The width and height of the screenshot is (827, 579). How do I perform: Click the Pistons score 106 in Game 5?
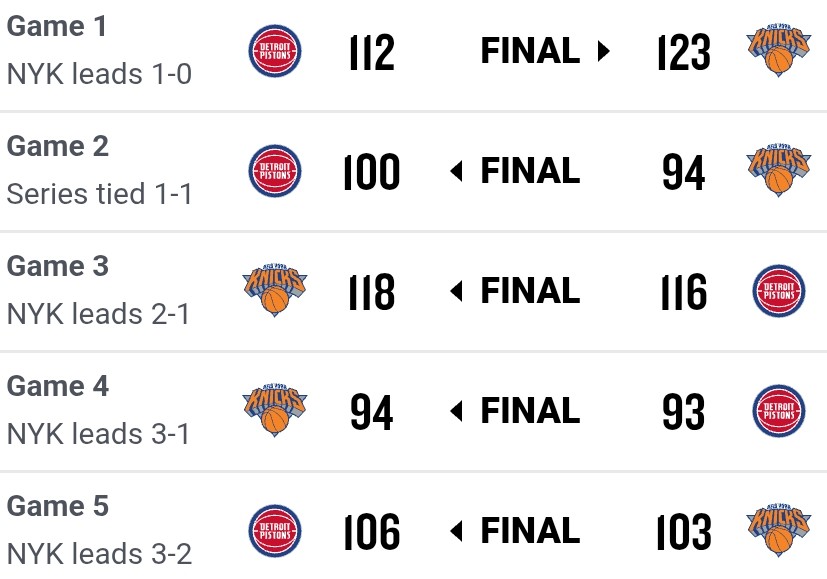(x=372, y=532)
